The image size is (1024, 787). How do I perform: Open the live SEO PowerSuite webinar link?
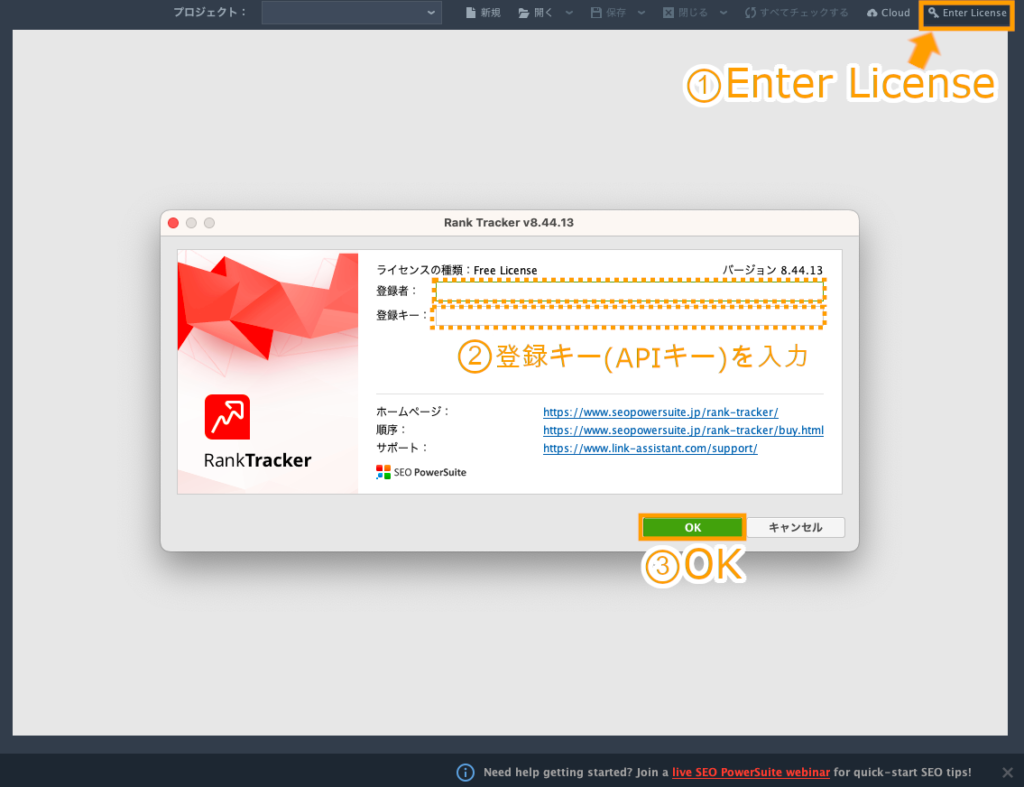[x=751, y=772]
